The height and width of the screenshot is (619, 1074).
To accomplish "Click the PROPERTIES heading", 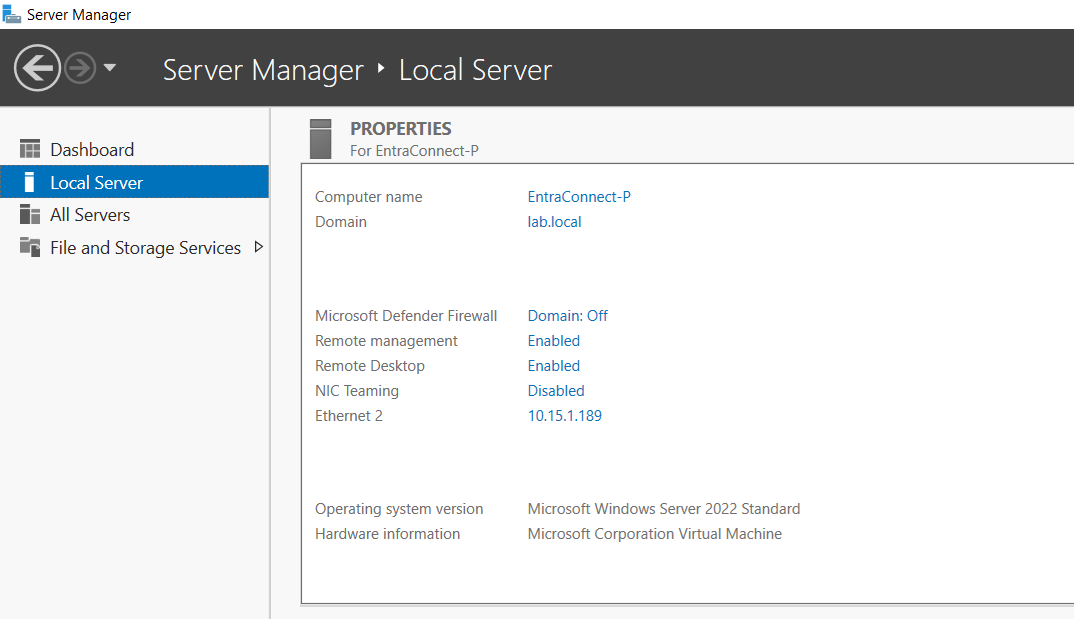I will 401,129.
